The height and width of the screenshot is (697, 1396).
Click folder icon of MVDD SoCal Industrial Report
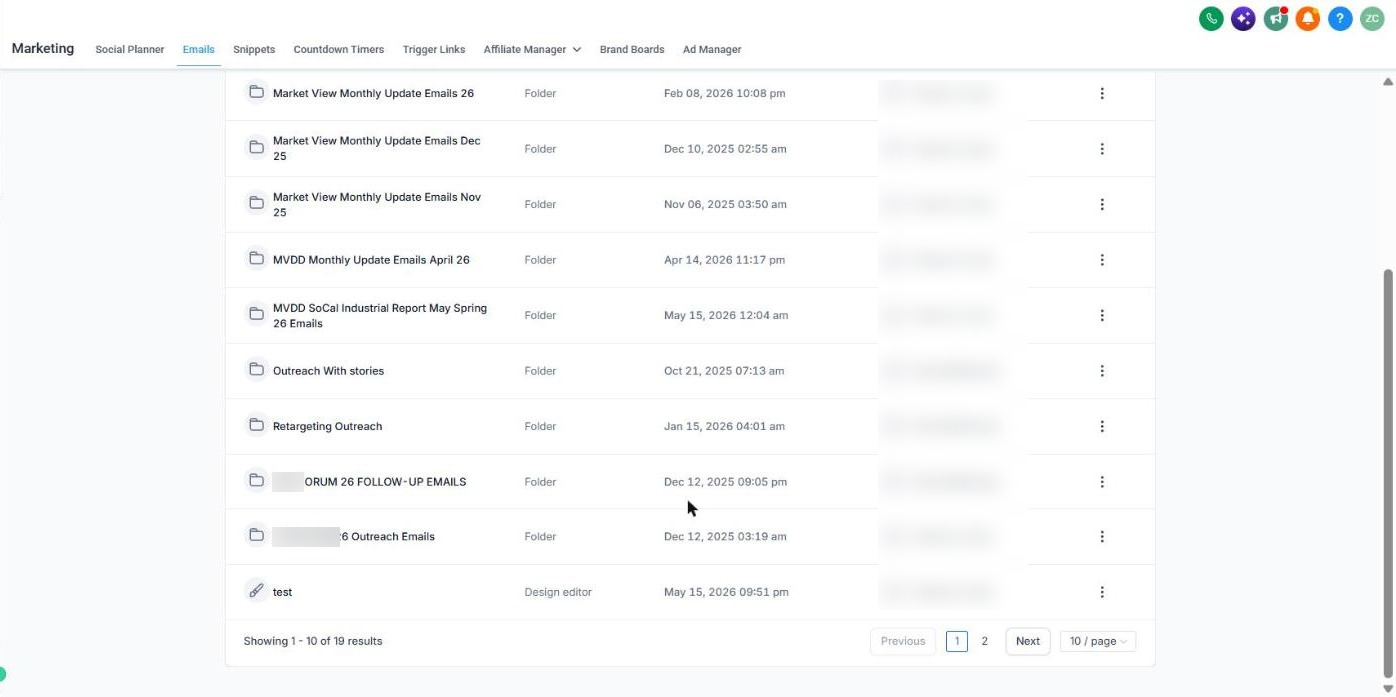(256, 314)
